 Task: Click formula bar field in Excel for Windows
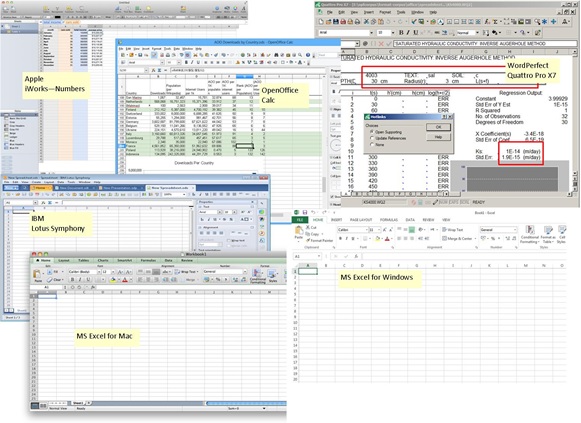pyautogui.click(x=465, y=256)
